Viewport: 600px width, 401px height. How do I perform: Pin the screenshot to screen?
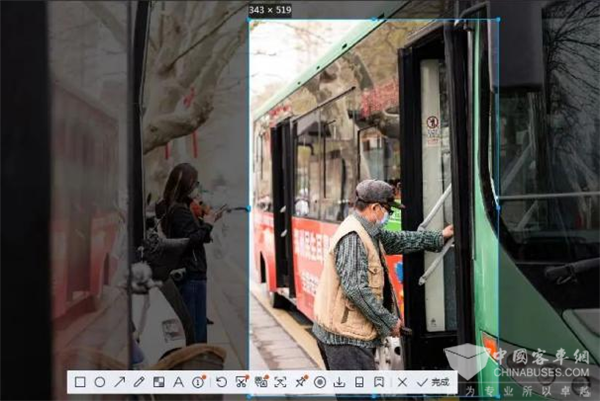[300, 382]
